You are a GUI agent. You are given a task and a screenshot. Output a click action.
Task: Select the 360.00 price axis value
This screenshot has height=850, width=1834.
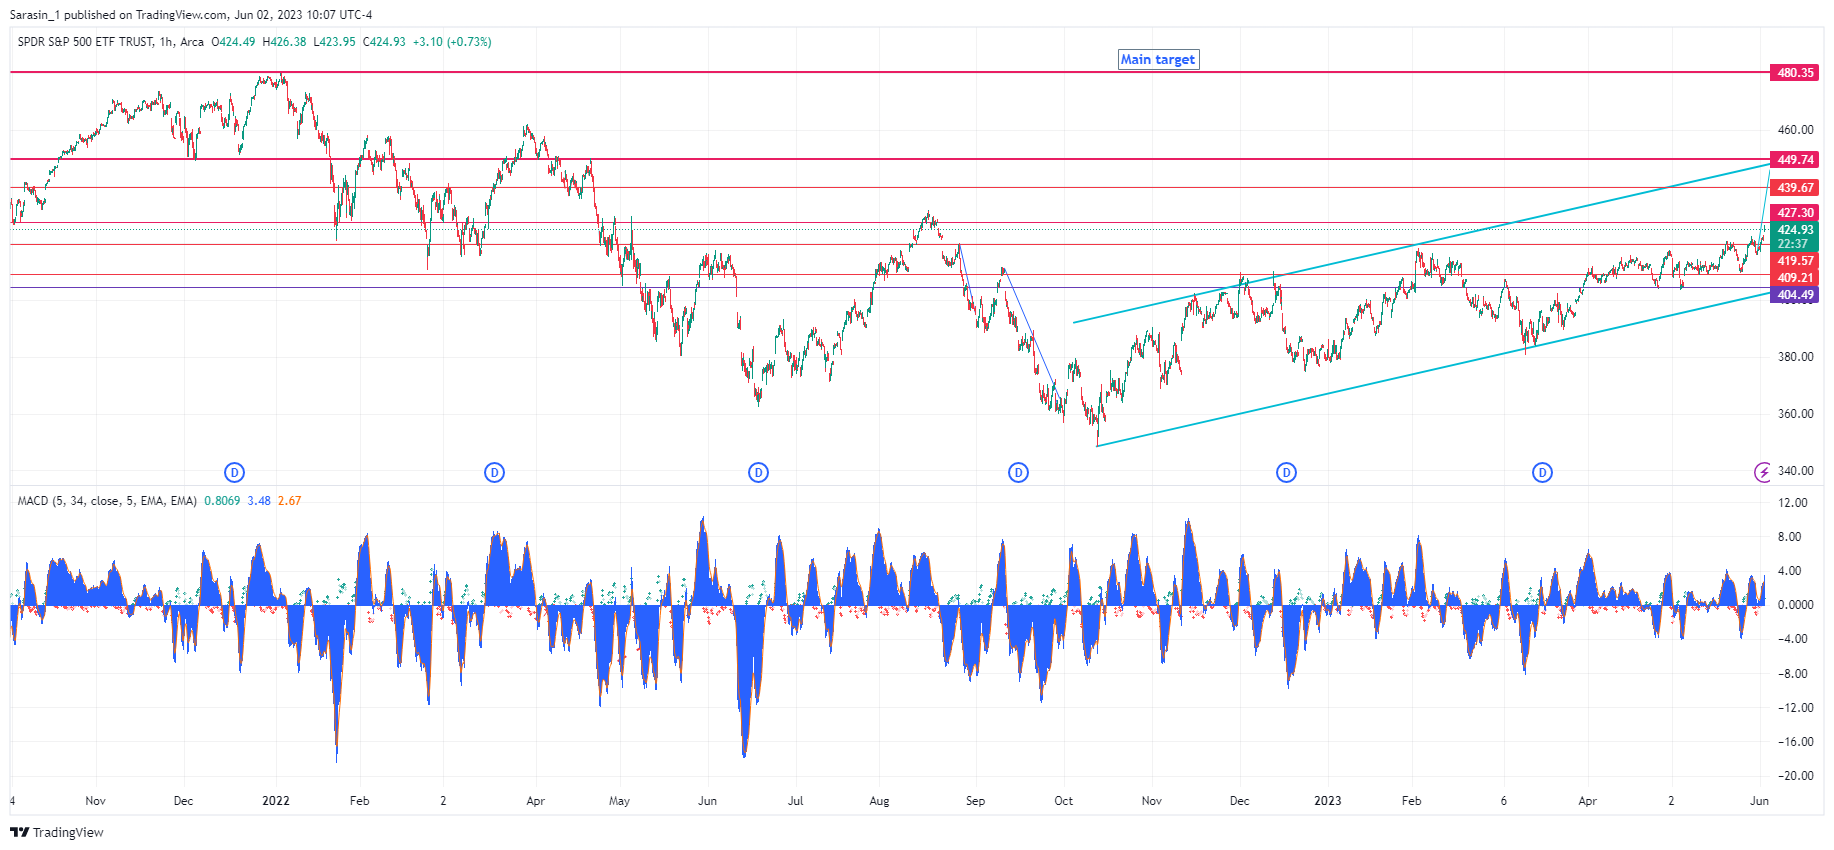coord(1795,414)
